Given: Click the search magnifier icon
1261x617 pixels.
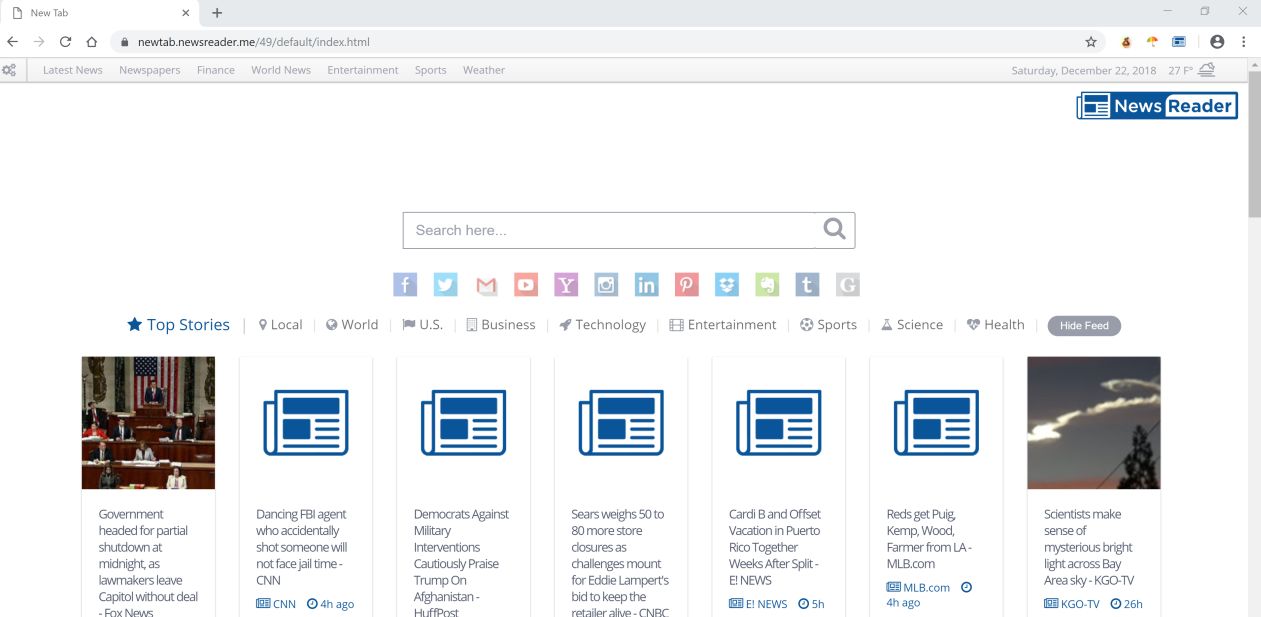Looking at the screenshot, I should [x=834, y=230].
